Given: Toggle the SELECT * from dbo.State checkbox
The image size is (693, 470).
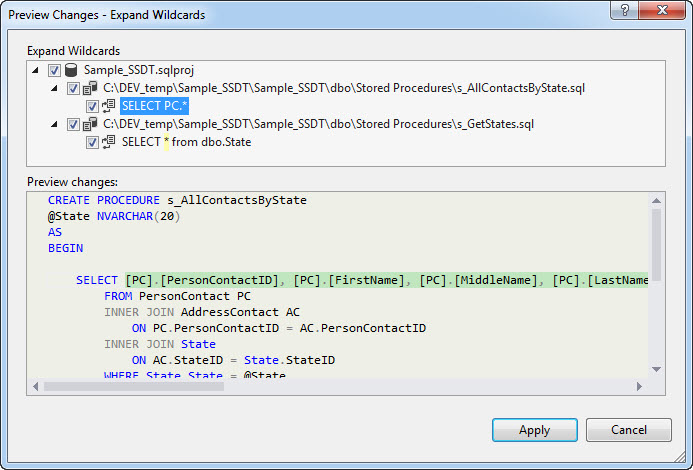Looking at the screenshot, I should click(92, 143).
